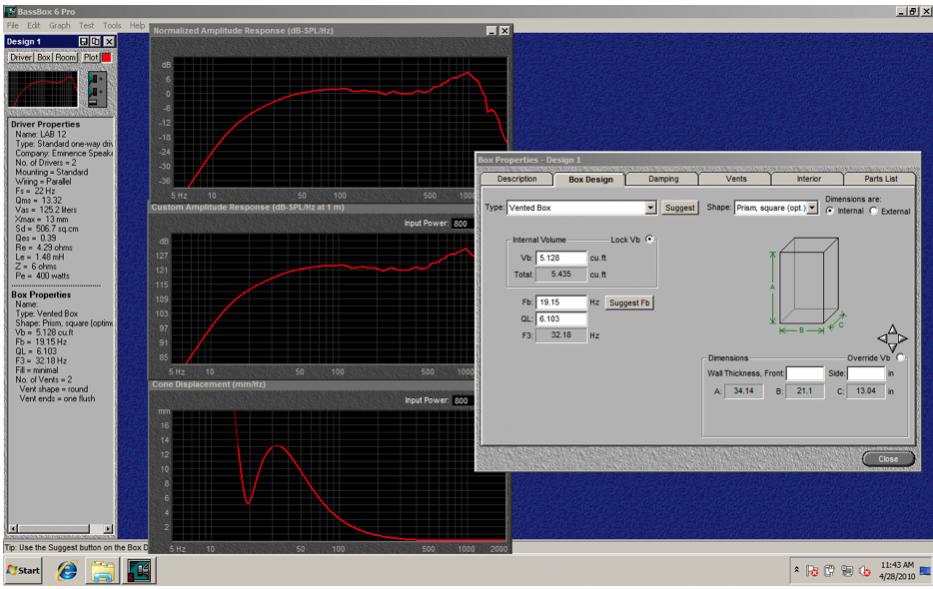
Task: Click Input Power field in Custom Amplitude Response
Action: click(462, 224)
